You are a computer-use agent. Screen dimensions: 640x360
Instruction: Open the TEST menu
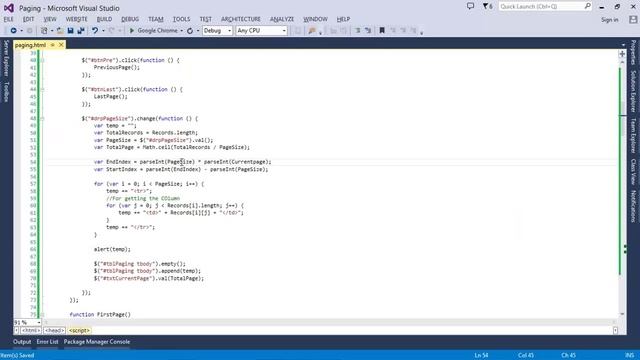pyautogui.click(x=206, y=19)
